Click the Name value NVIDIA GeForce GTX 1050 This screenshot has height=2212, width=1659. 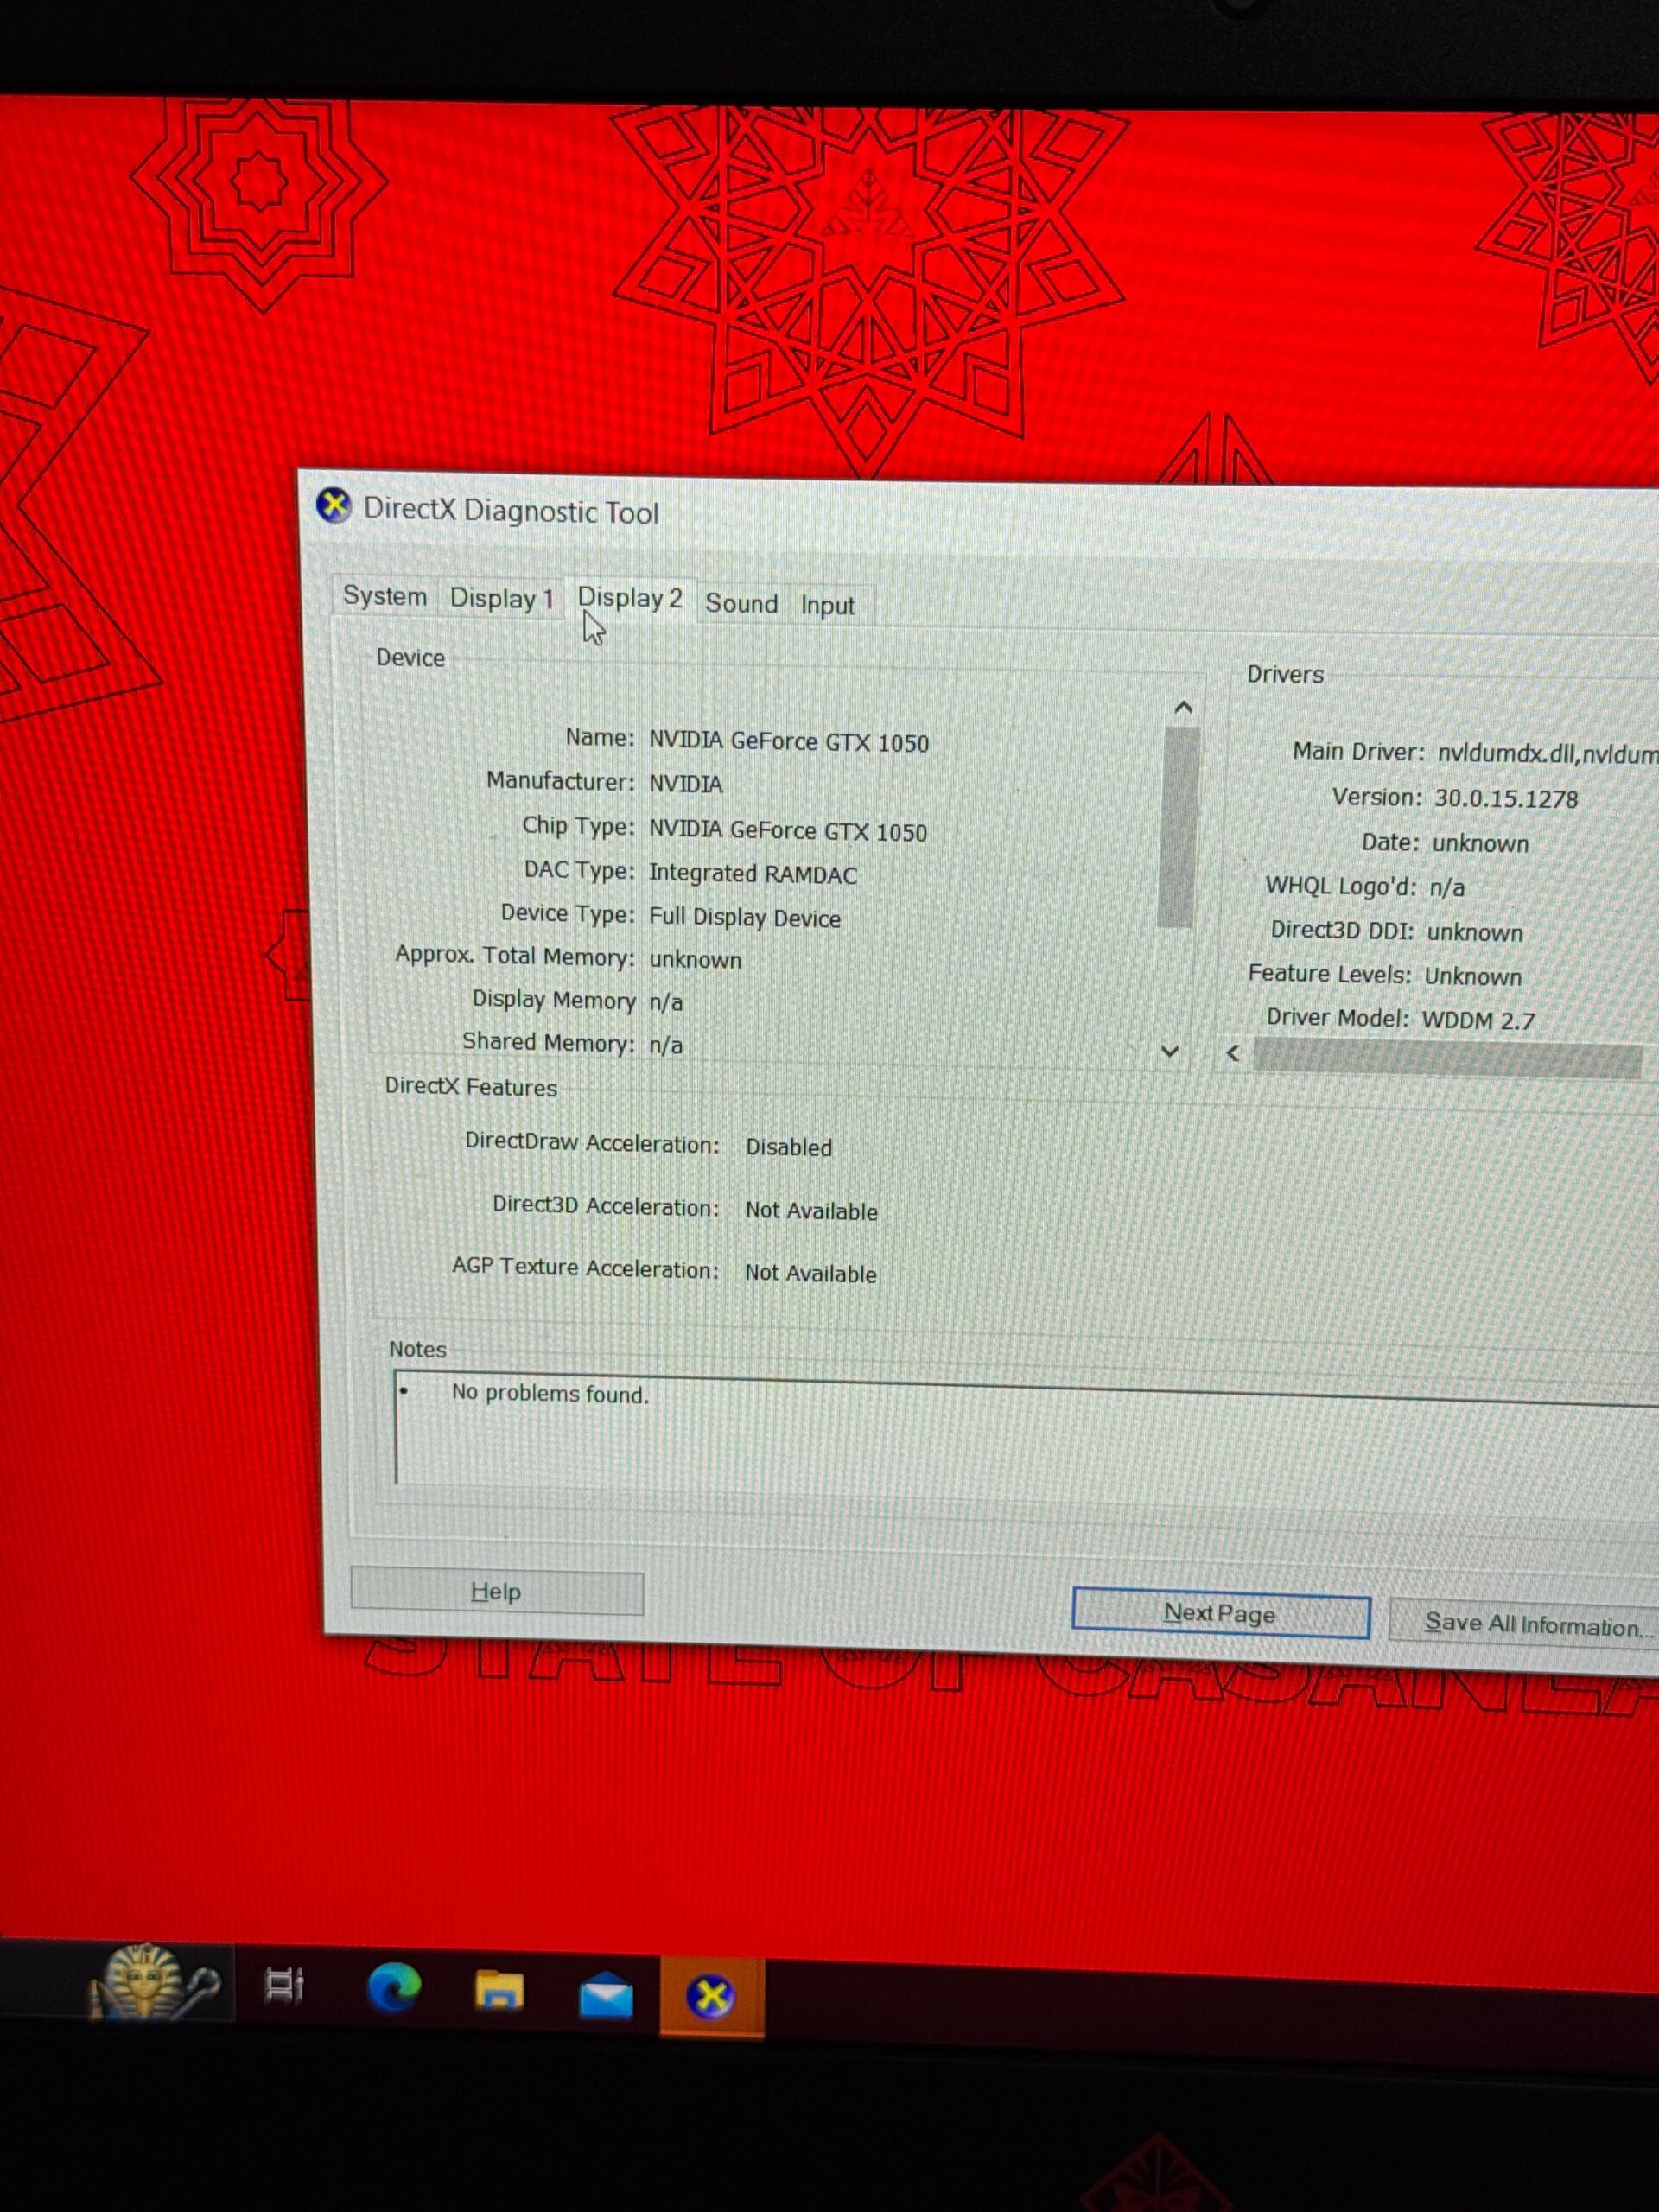point(789,742)
